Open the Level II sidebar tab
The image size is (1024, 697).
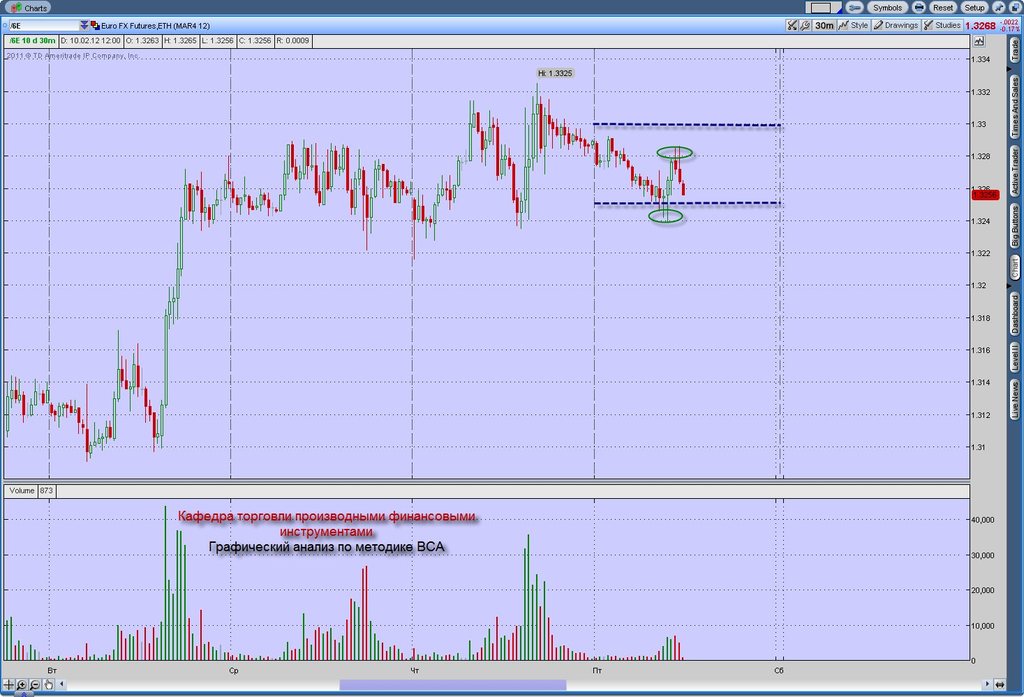point(1015,357)
